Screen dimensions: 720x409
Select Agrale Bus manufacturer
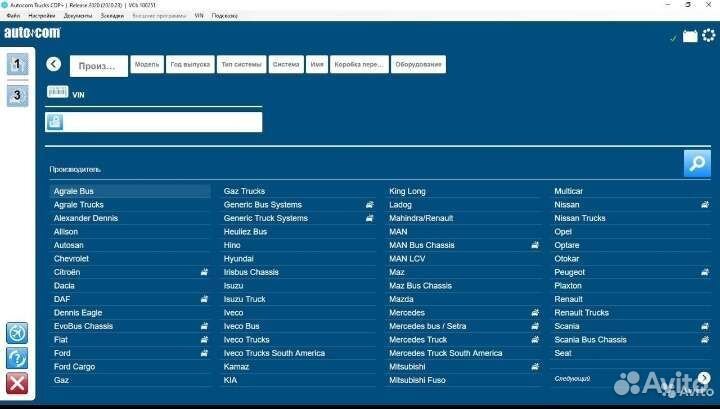pos(130,191)
